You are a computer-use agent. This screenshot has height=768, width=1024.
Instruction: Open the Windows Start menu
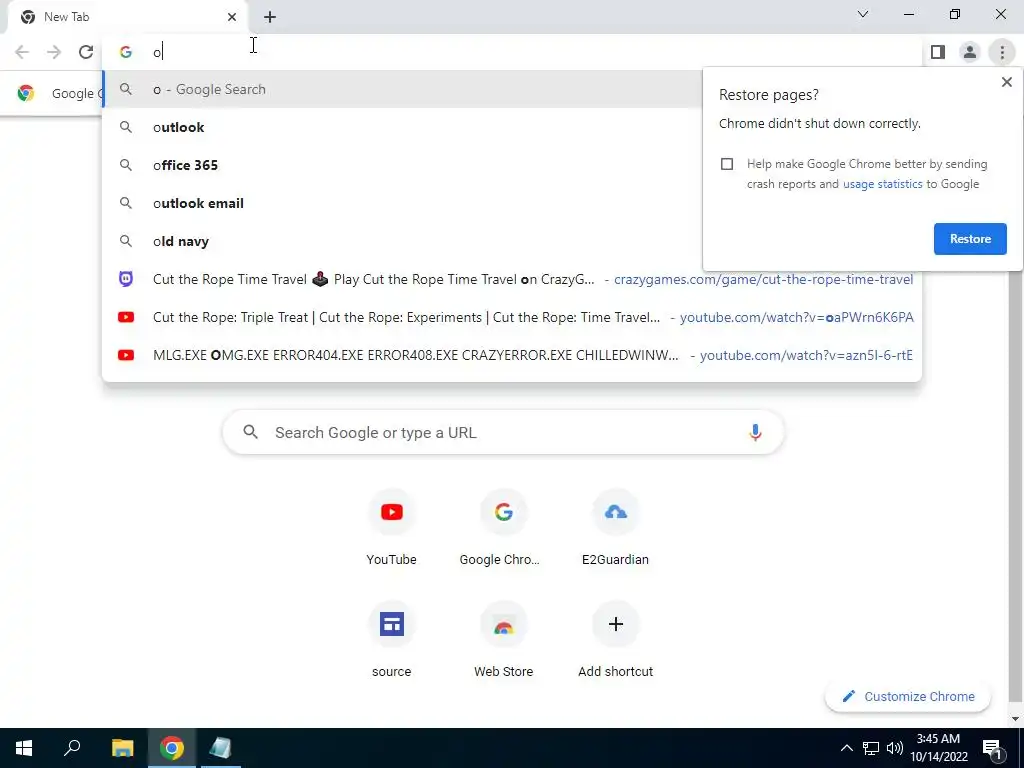24,748
